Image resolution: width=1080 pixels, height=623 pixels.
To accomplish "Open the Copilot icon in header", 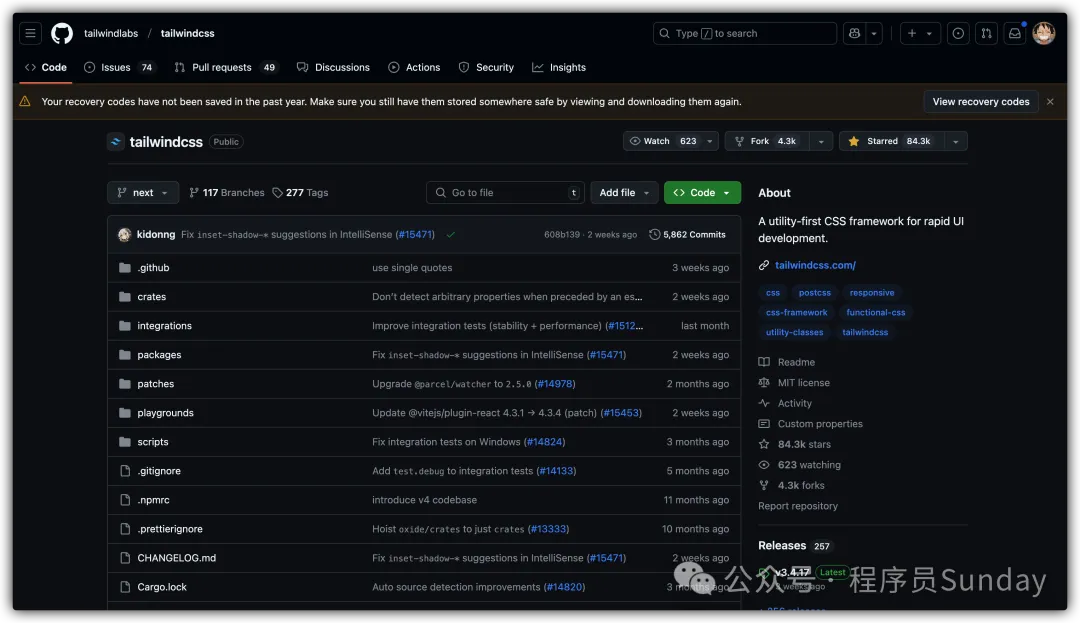I will [x=854, y=33].
